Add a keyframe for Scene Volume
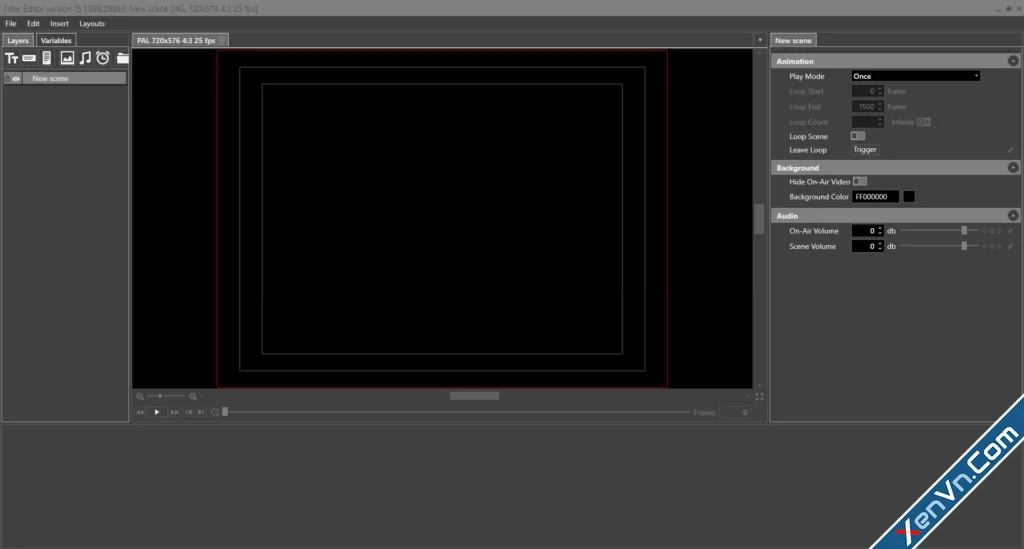The image size is (1024, 549). click(992, 247)
